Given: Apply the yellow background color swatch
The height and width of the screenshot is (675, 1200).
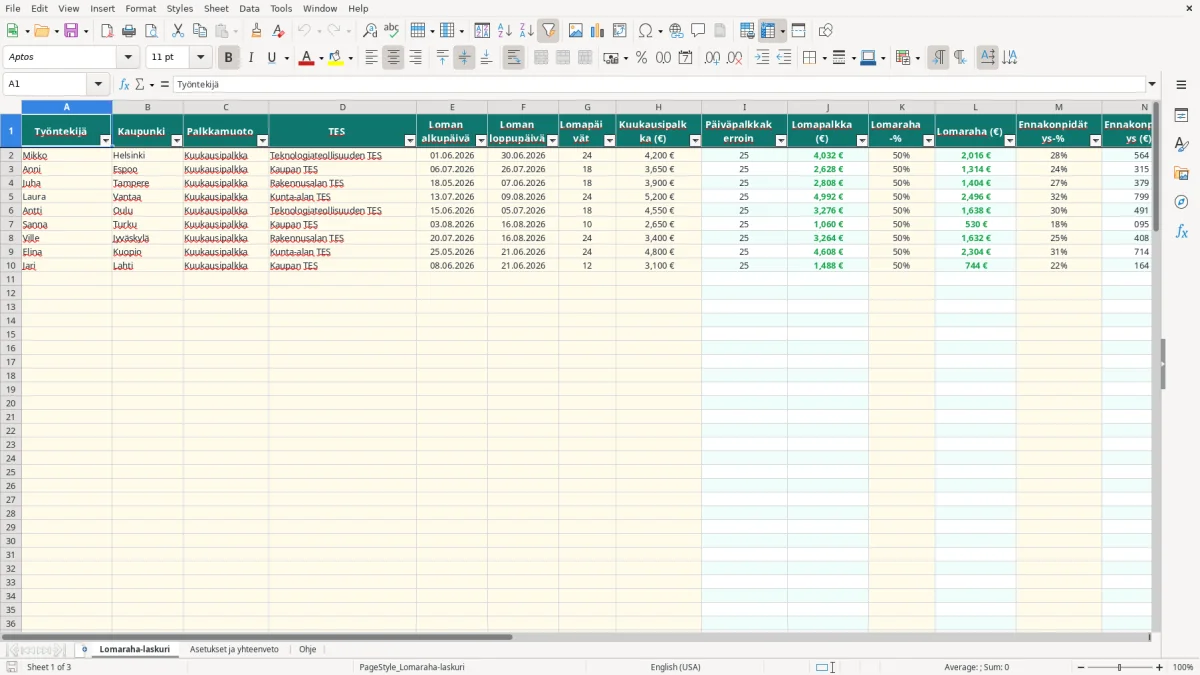Looking at the screenshot, I should click(335, 58).
